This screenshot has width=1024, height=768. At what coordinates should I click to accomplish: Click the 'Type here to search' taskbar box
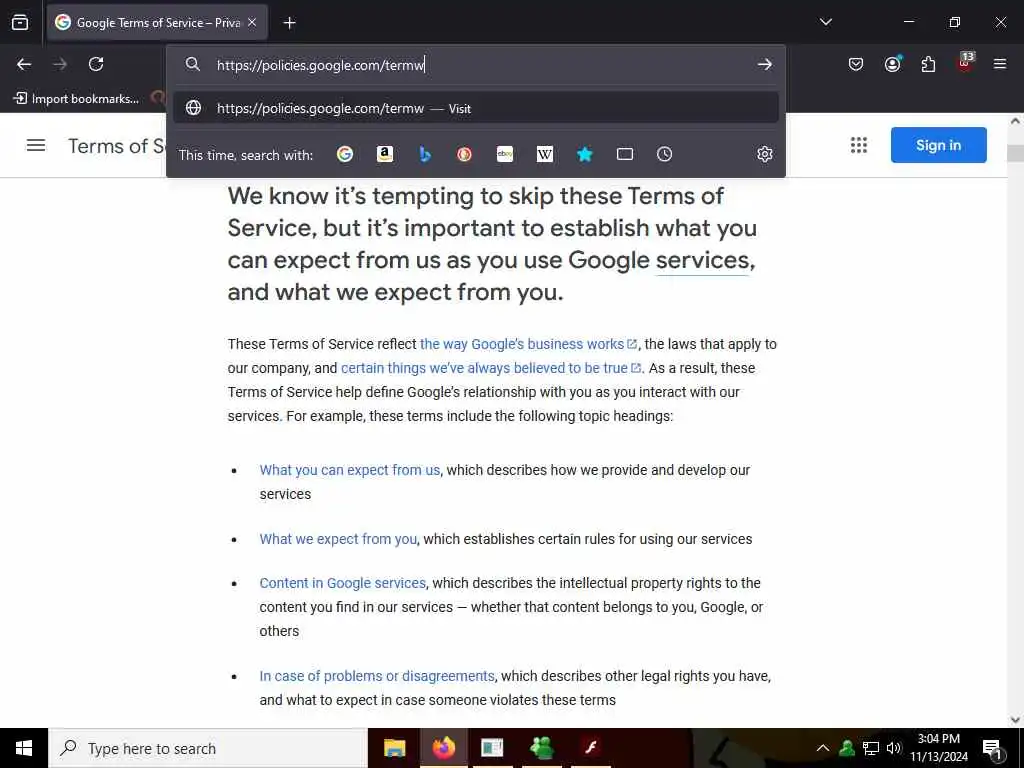point(208,748)
